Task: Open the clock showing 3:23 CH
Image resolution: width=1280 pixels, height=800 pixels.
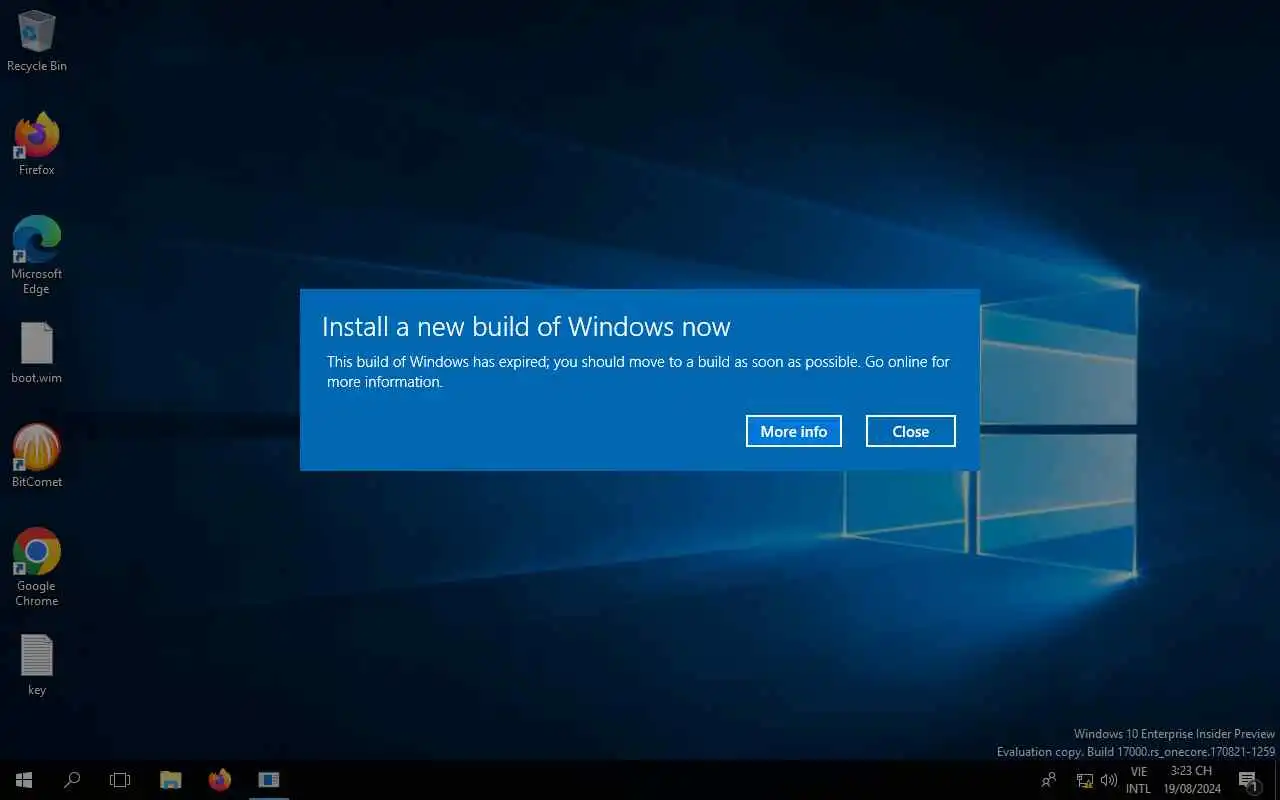Action: coord(1192,780)
